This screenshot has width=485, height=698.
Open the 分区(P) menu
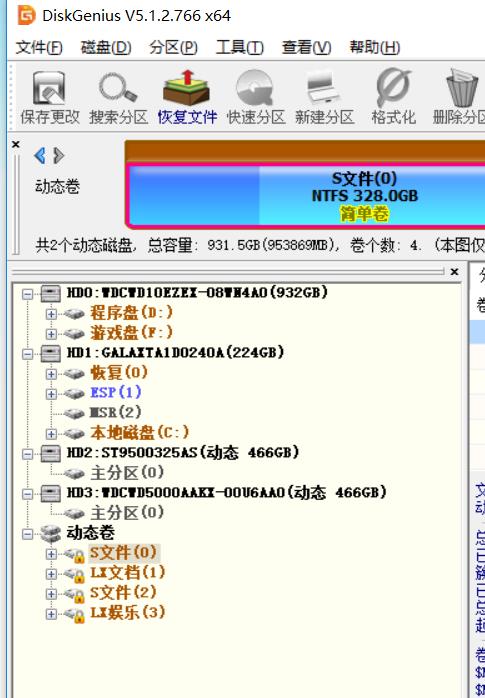pyautogui.click(x=173, y=47)
